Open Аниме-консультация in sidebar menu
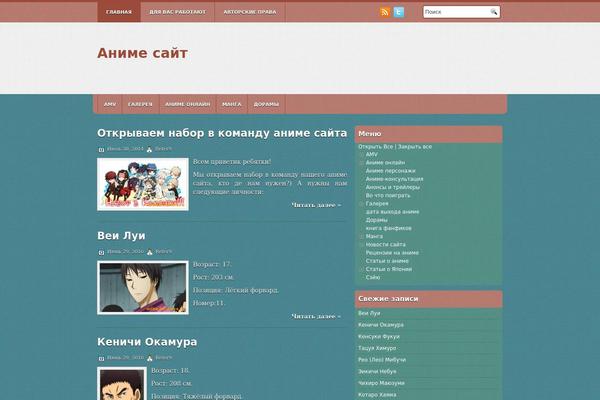 pos(395,179)
